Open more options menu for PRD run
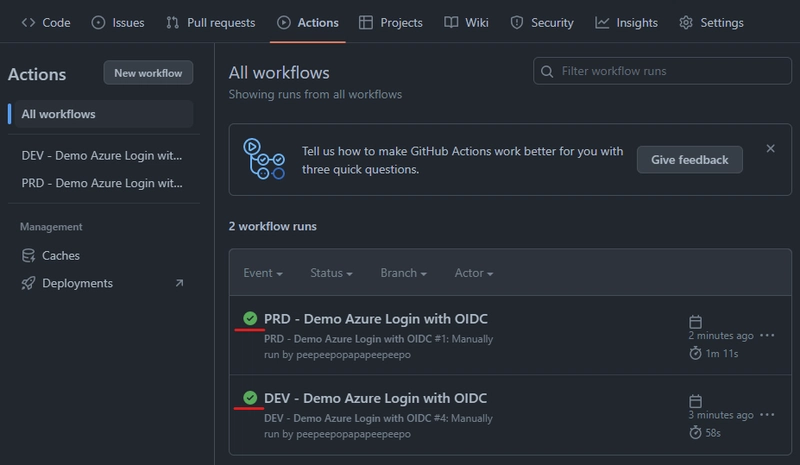This screenshot has width=800, height=465. pos(767,335)
